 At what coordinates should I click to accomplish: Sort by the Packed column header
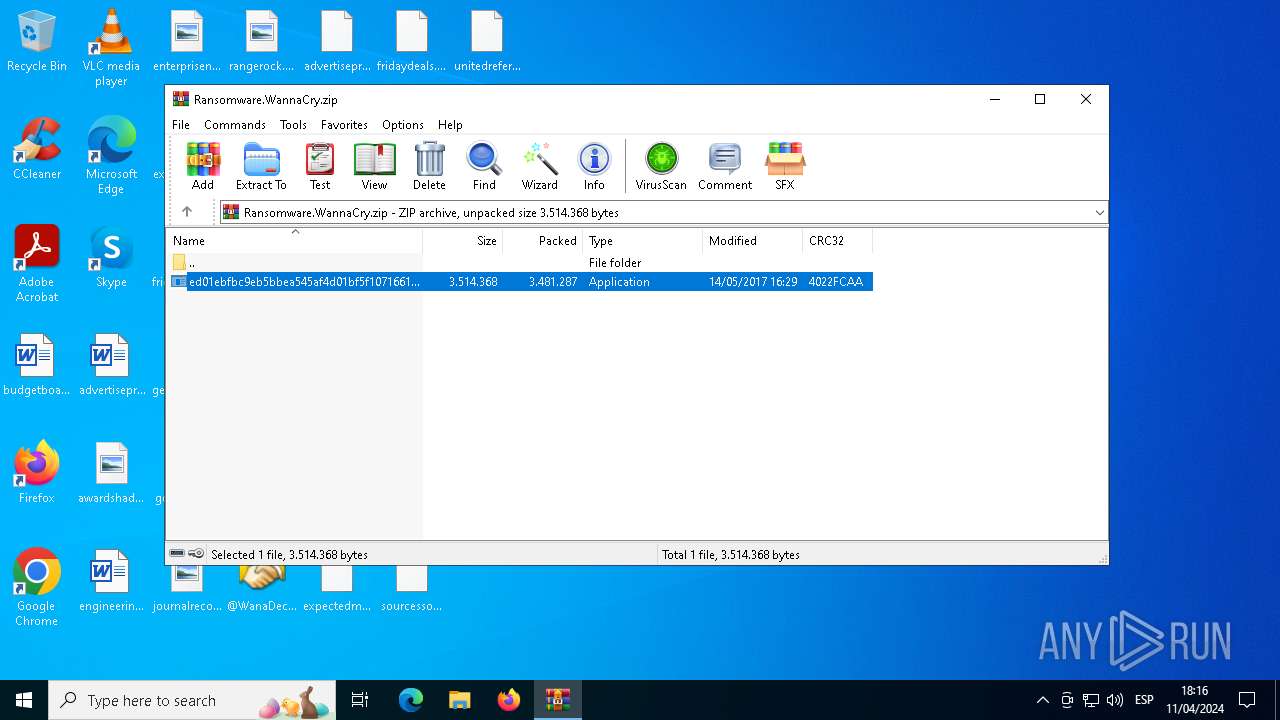(543, 241)
